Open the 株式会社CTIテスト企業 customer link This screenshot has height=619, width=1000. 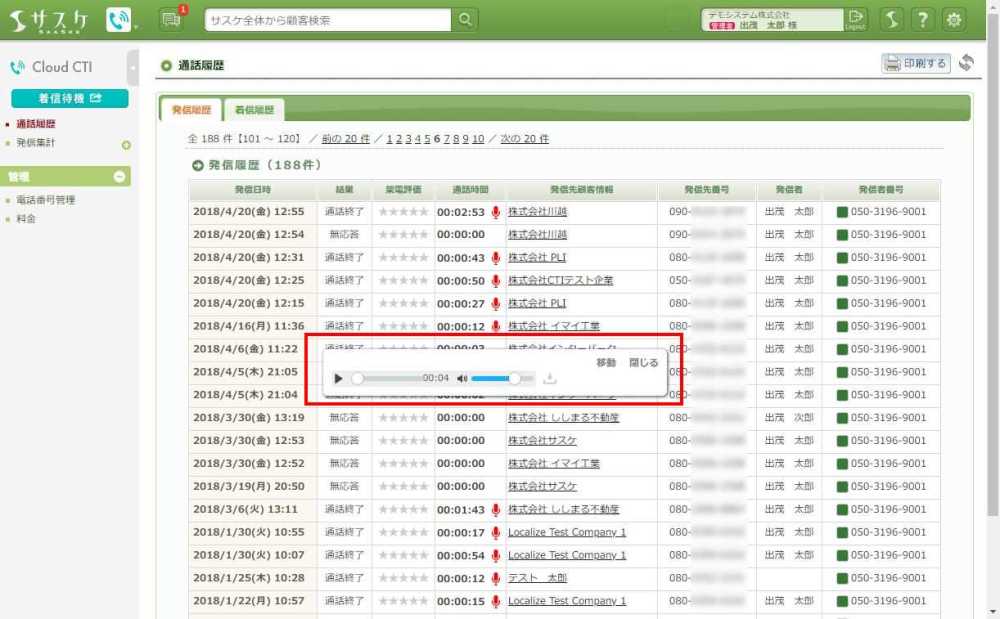click(560, 281)
